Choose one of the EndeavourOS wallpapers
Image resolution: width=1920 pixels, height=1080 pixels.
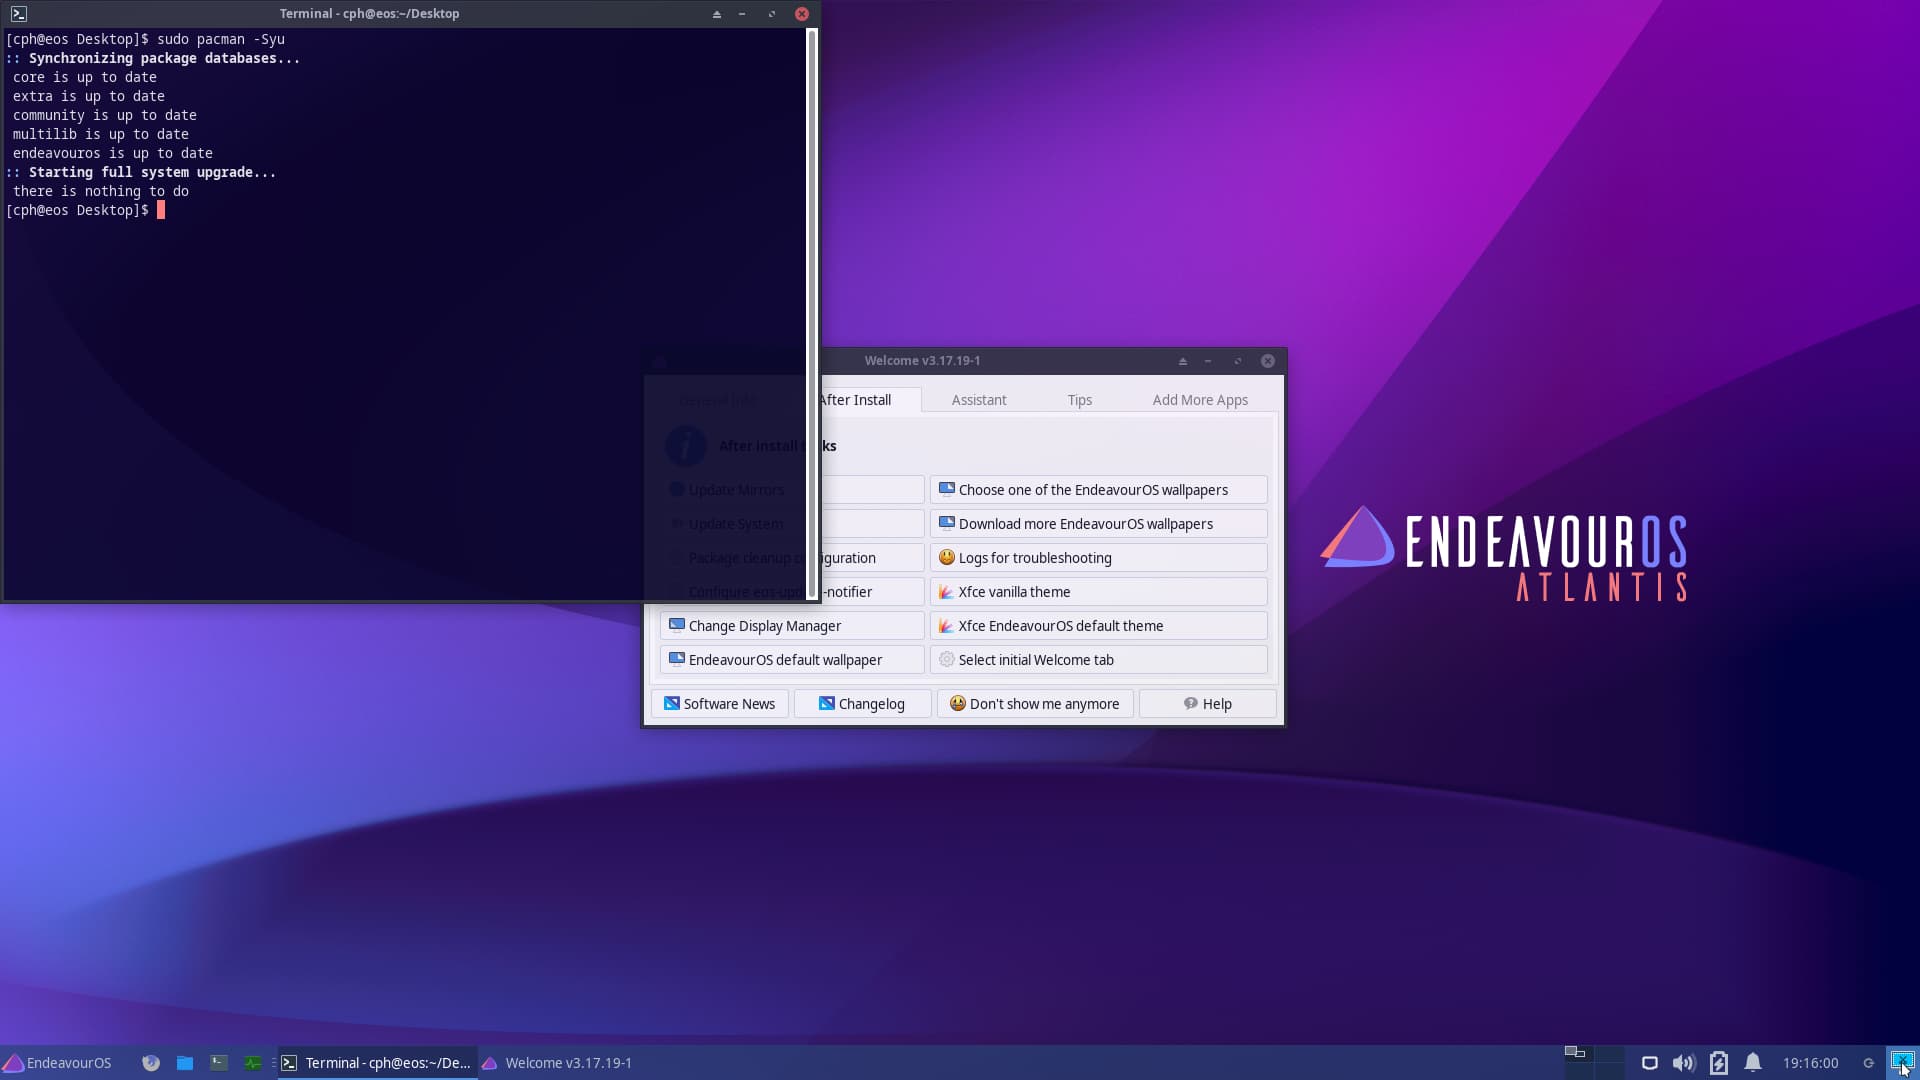tap(1099, 490)
